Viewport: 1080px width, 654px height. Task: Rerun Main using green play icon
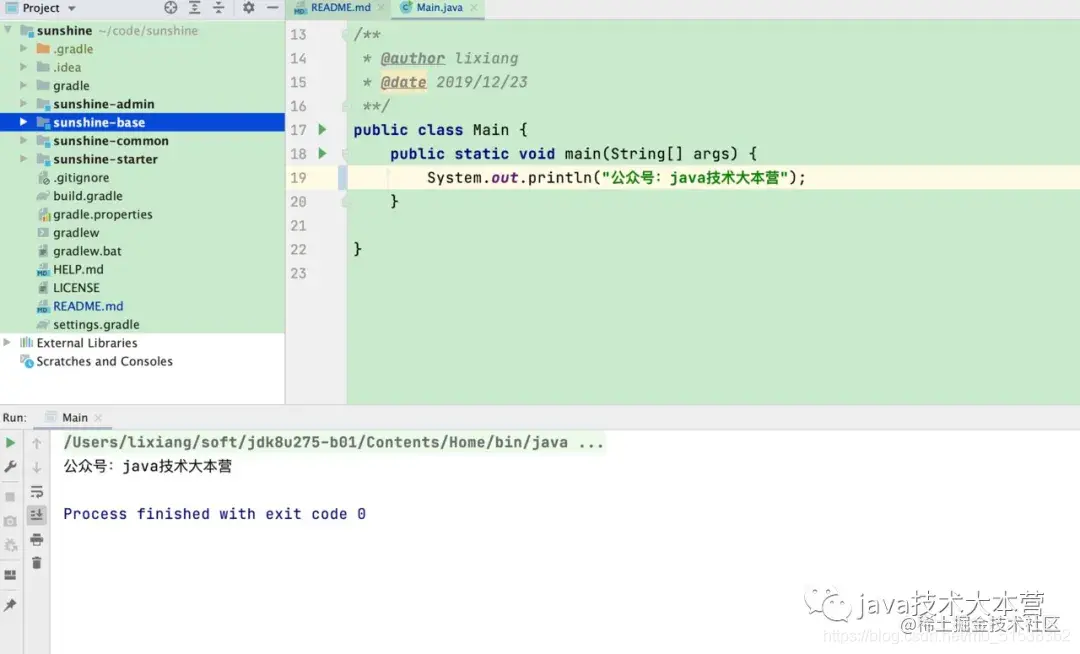10,443
